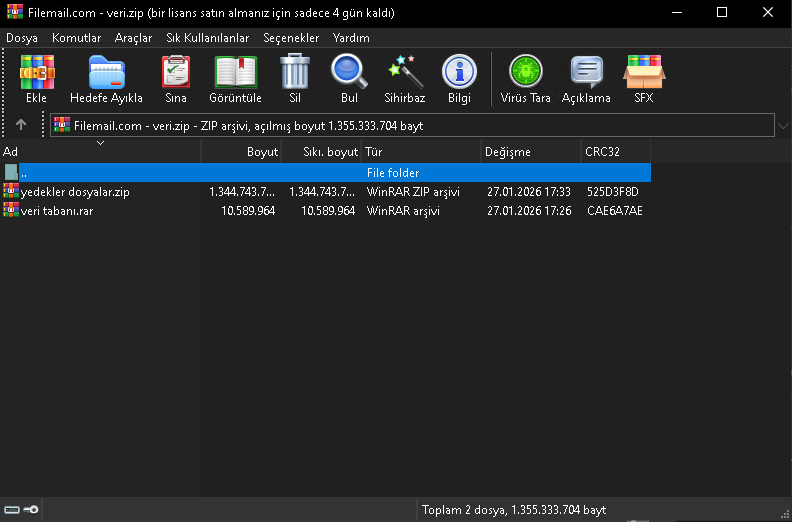Open the Açıklama comment icon
Image resolution: width=792 pixels, height=522 pixels.
(x=586, y=72)
